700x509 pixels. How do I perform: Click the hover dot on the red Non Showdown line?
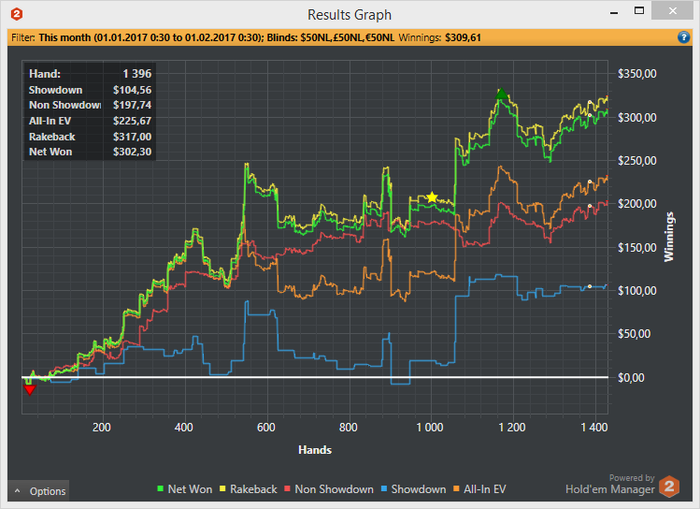(x=590, y=206)
